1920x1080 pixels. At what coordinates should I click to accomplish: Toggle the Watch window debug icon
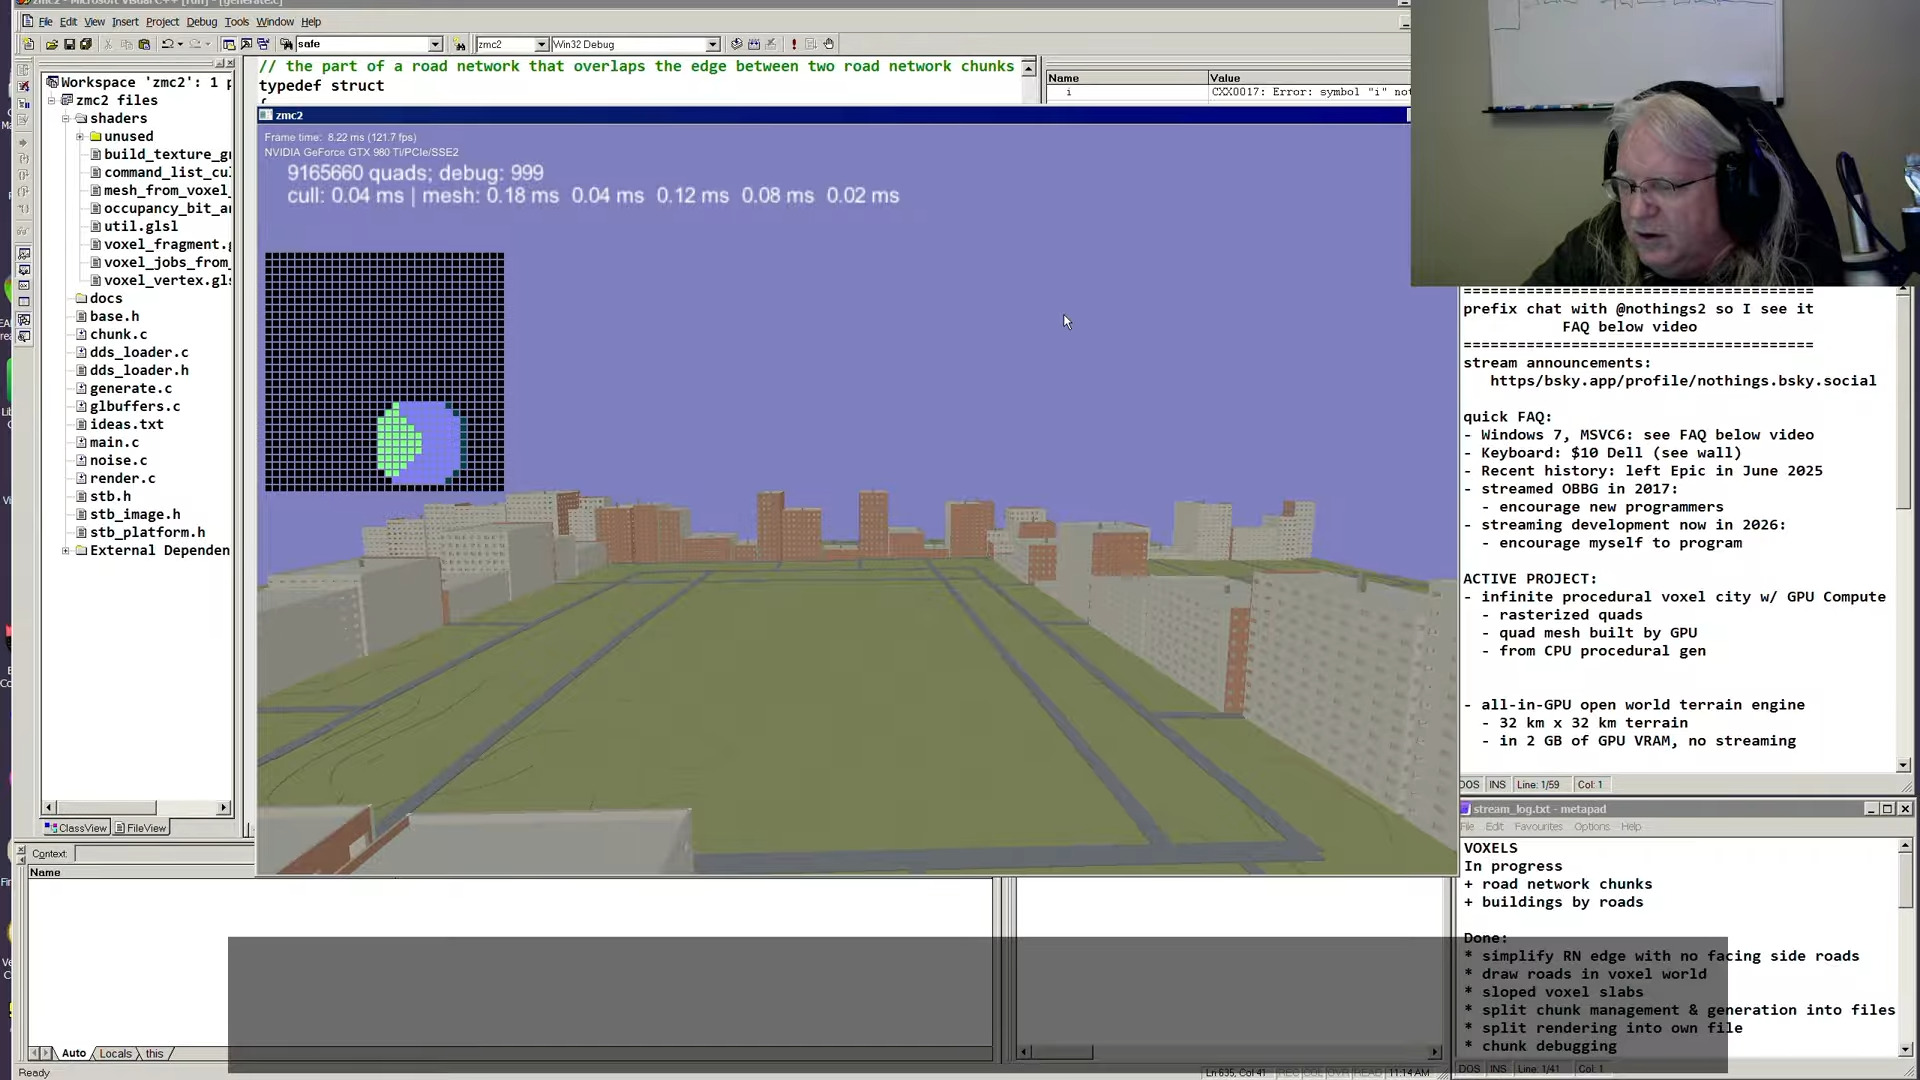click(23, 254)
